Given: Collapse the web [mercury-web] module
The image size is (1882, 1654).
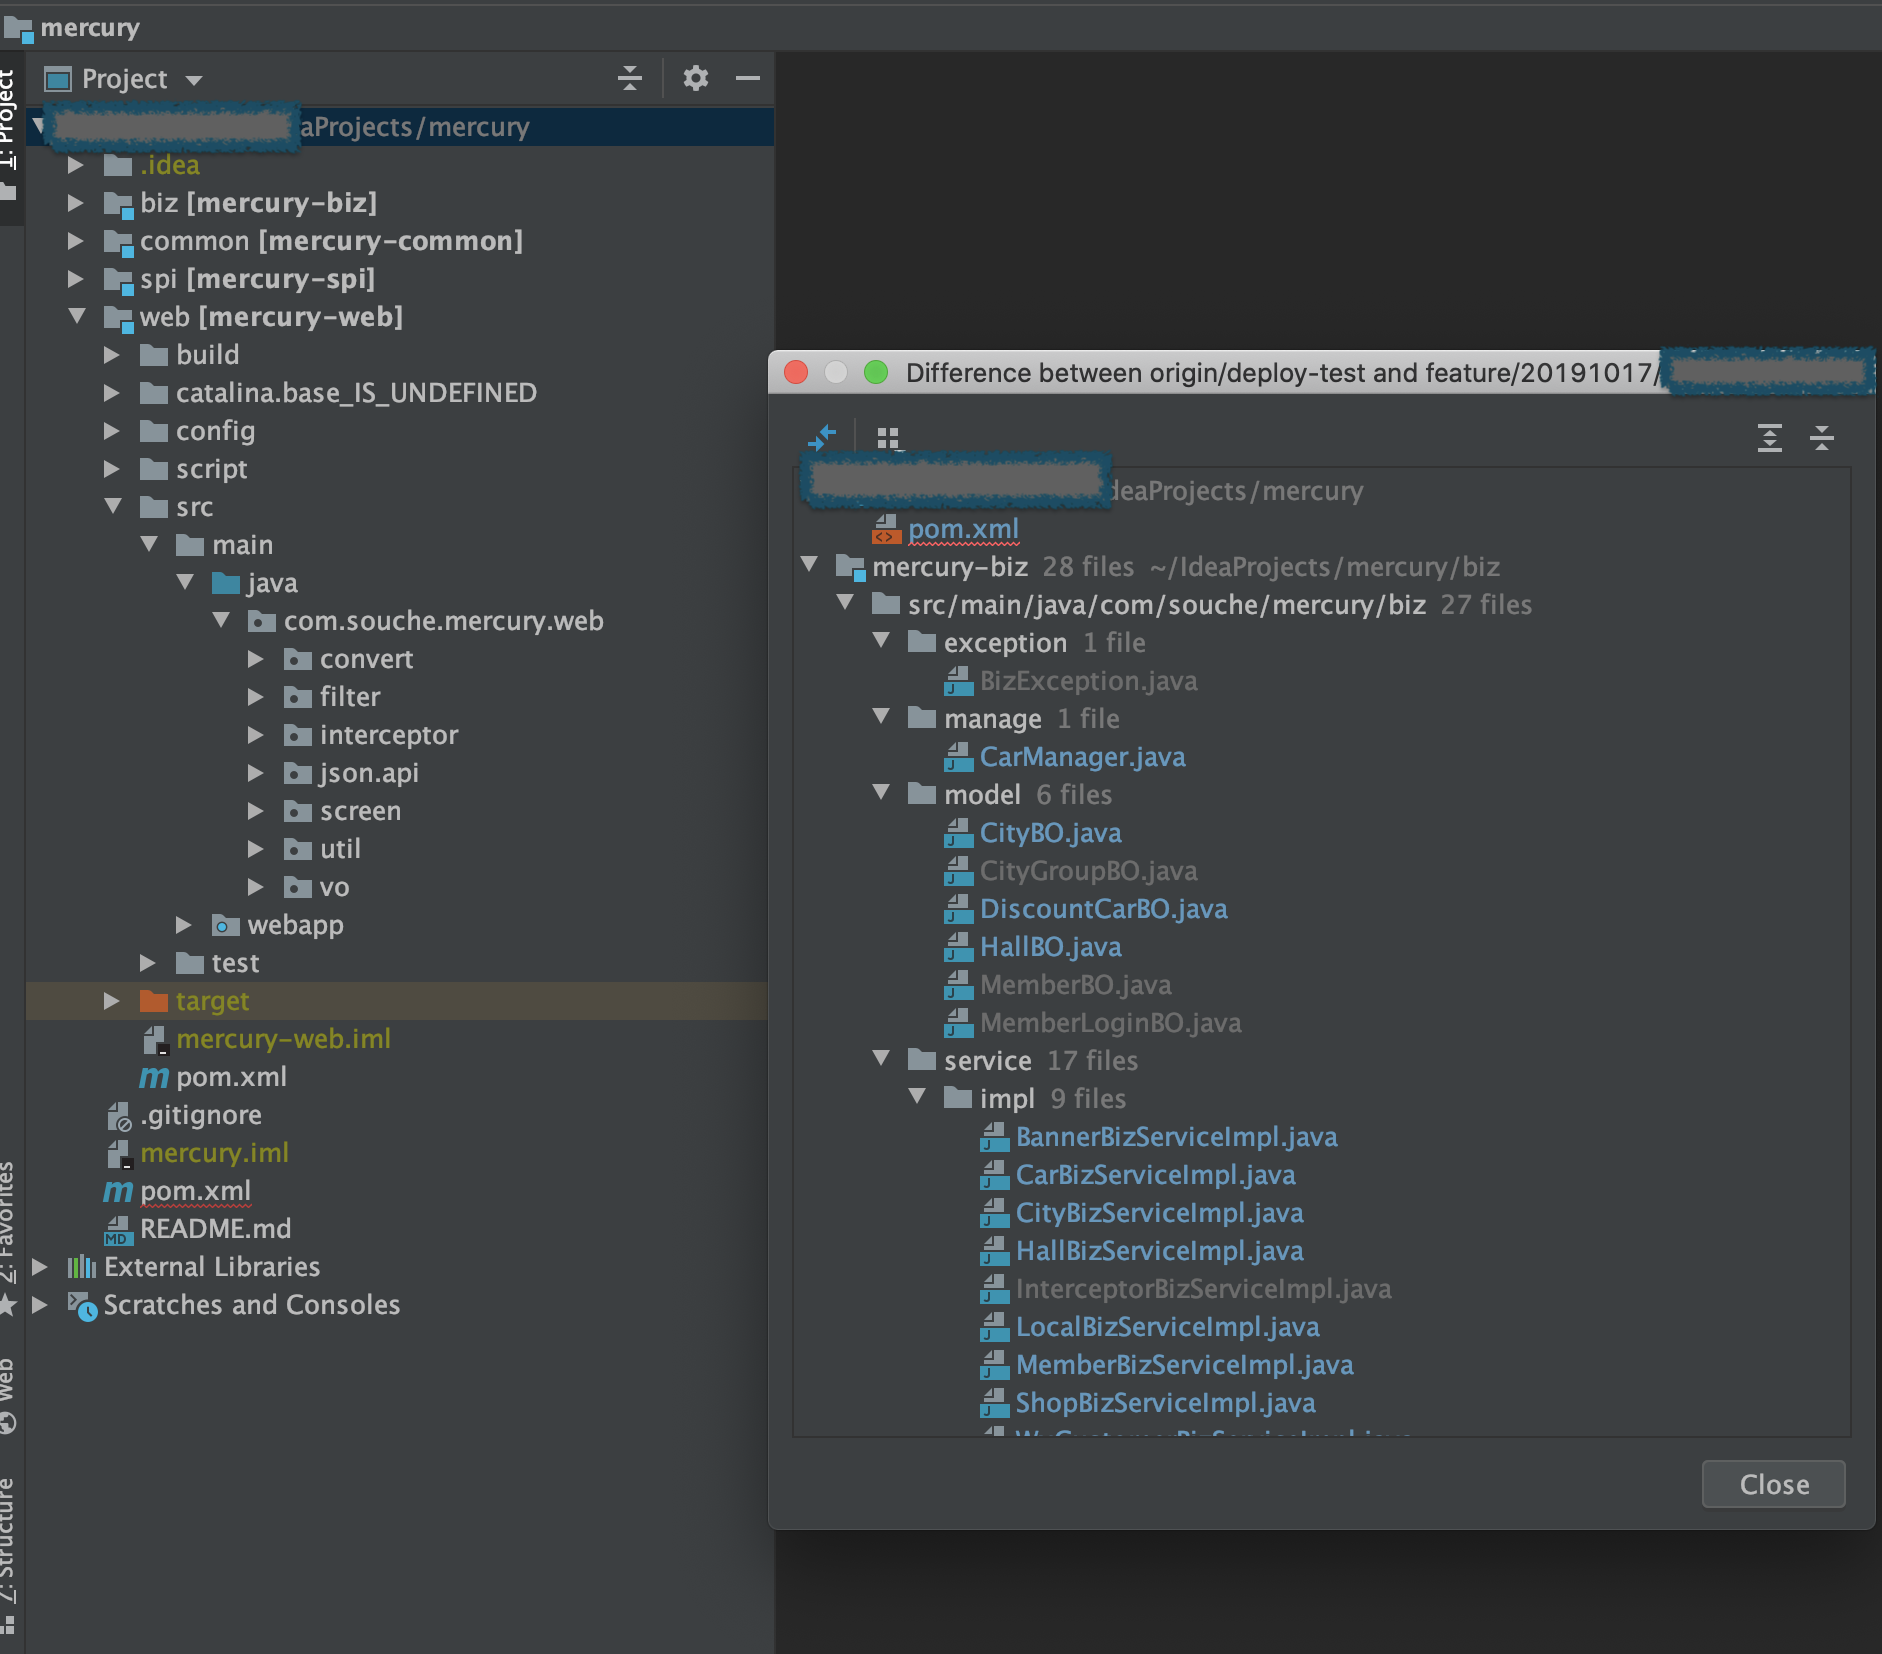Looking at the screenshot, I should pos(77,317).
